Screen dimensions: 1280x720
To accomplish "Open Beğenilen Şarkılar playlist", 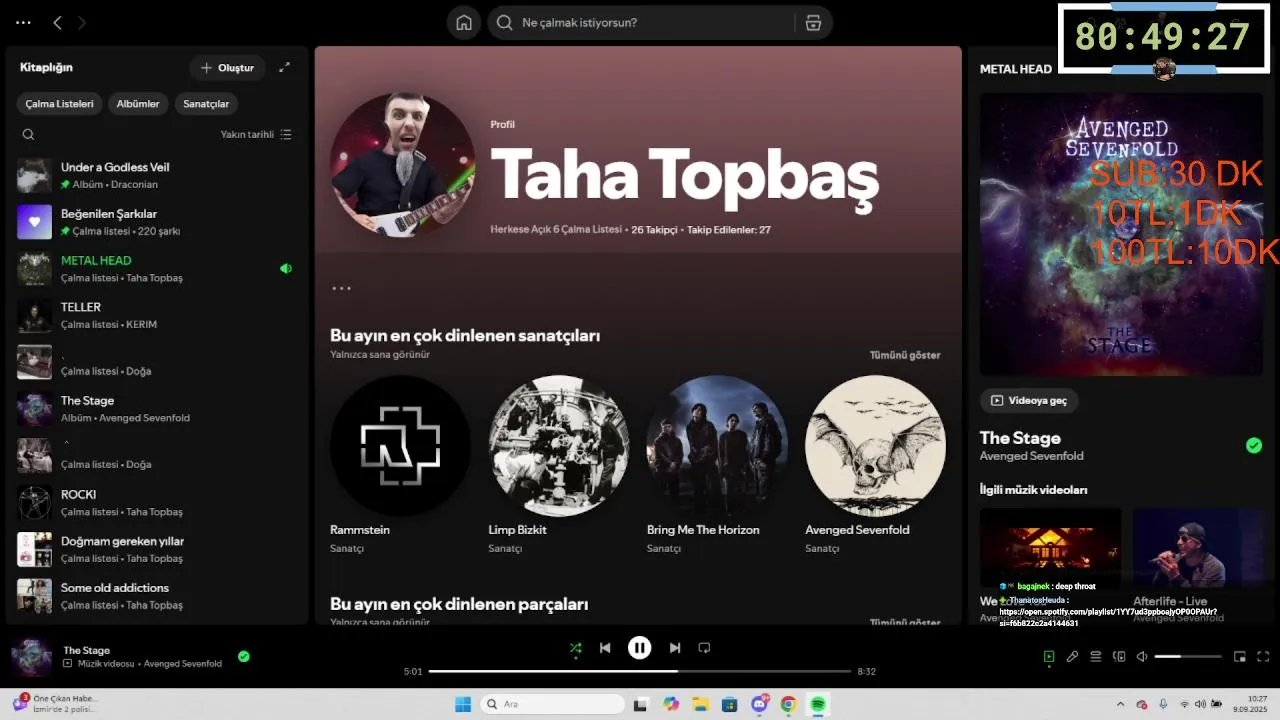I will (x=158, y=222).
